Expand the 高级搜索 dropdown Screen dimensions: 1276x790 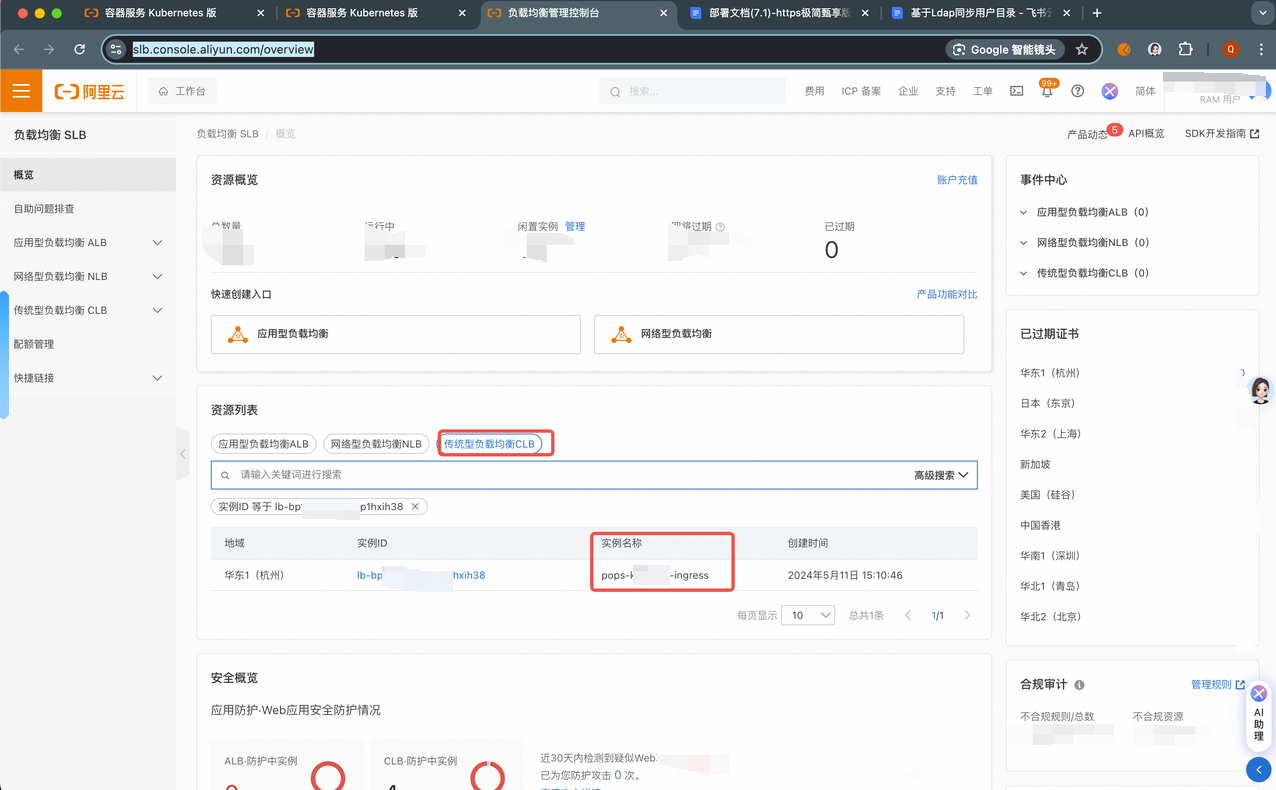coord(941,475)
